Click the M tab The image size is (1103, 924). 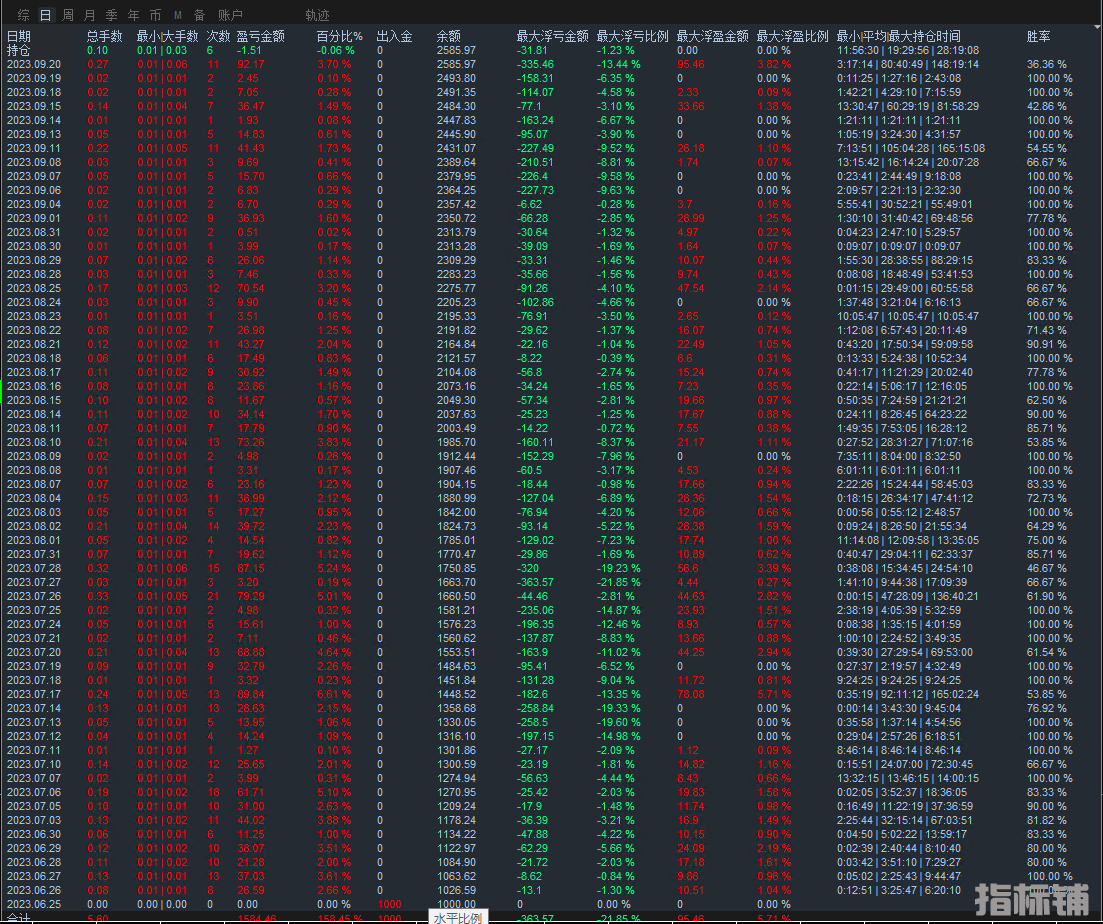pos(177,15)
